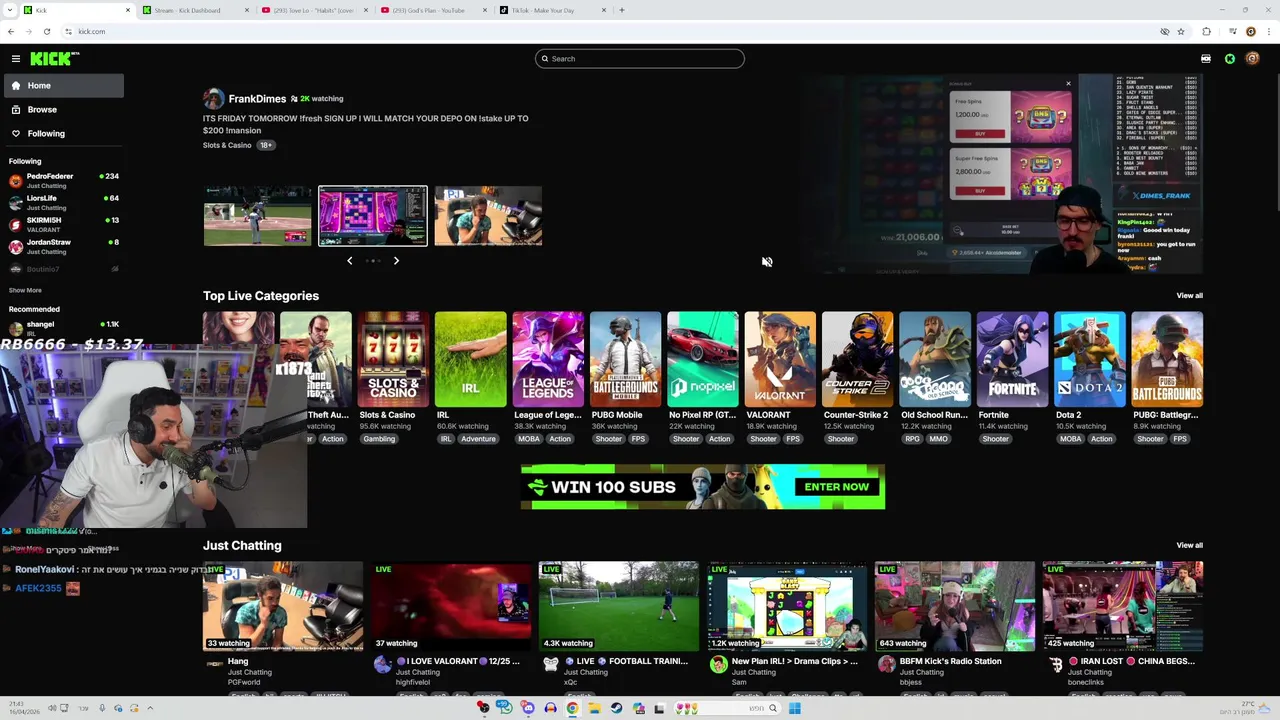Open JordanStraw followed channel
Viewport: 1280px width, 720px height.
coord(64,247)
